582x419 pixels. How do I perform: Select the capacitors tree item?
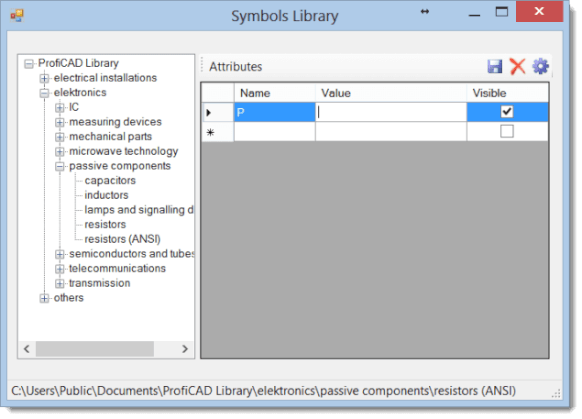[110, 180]
